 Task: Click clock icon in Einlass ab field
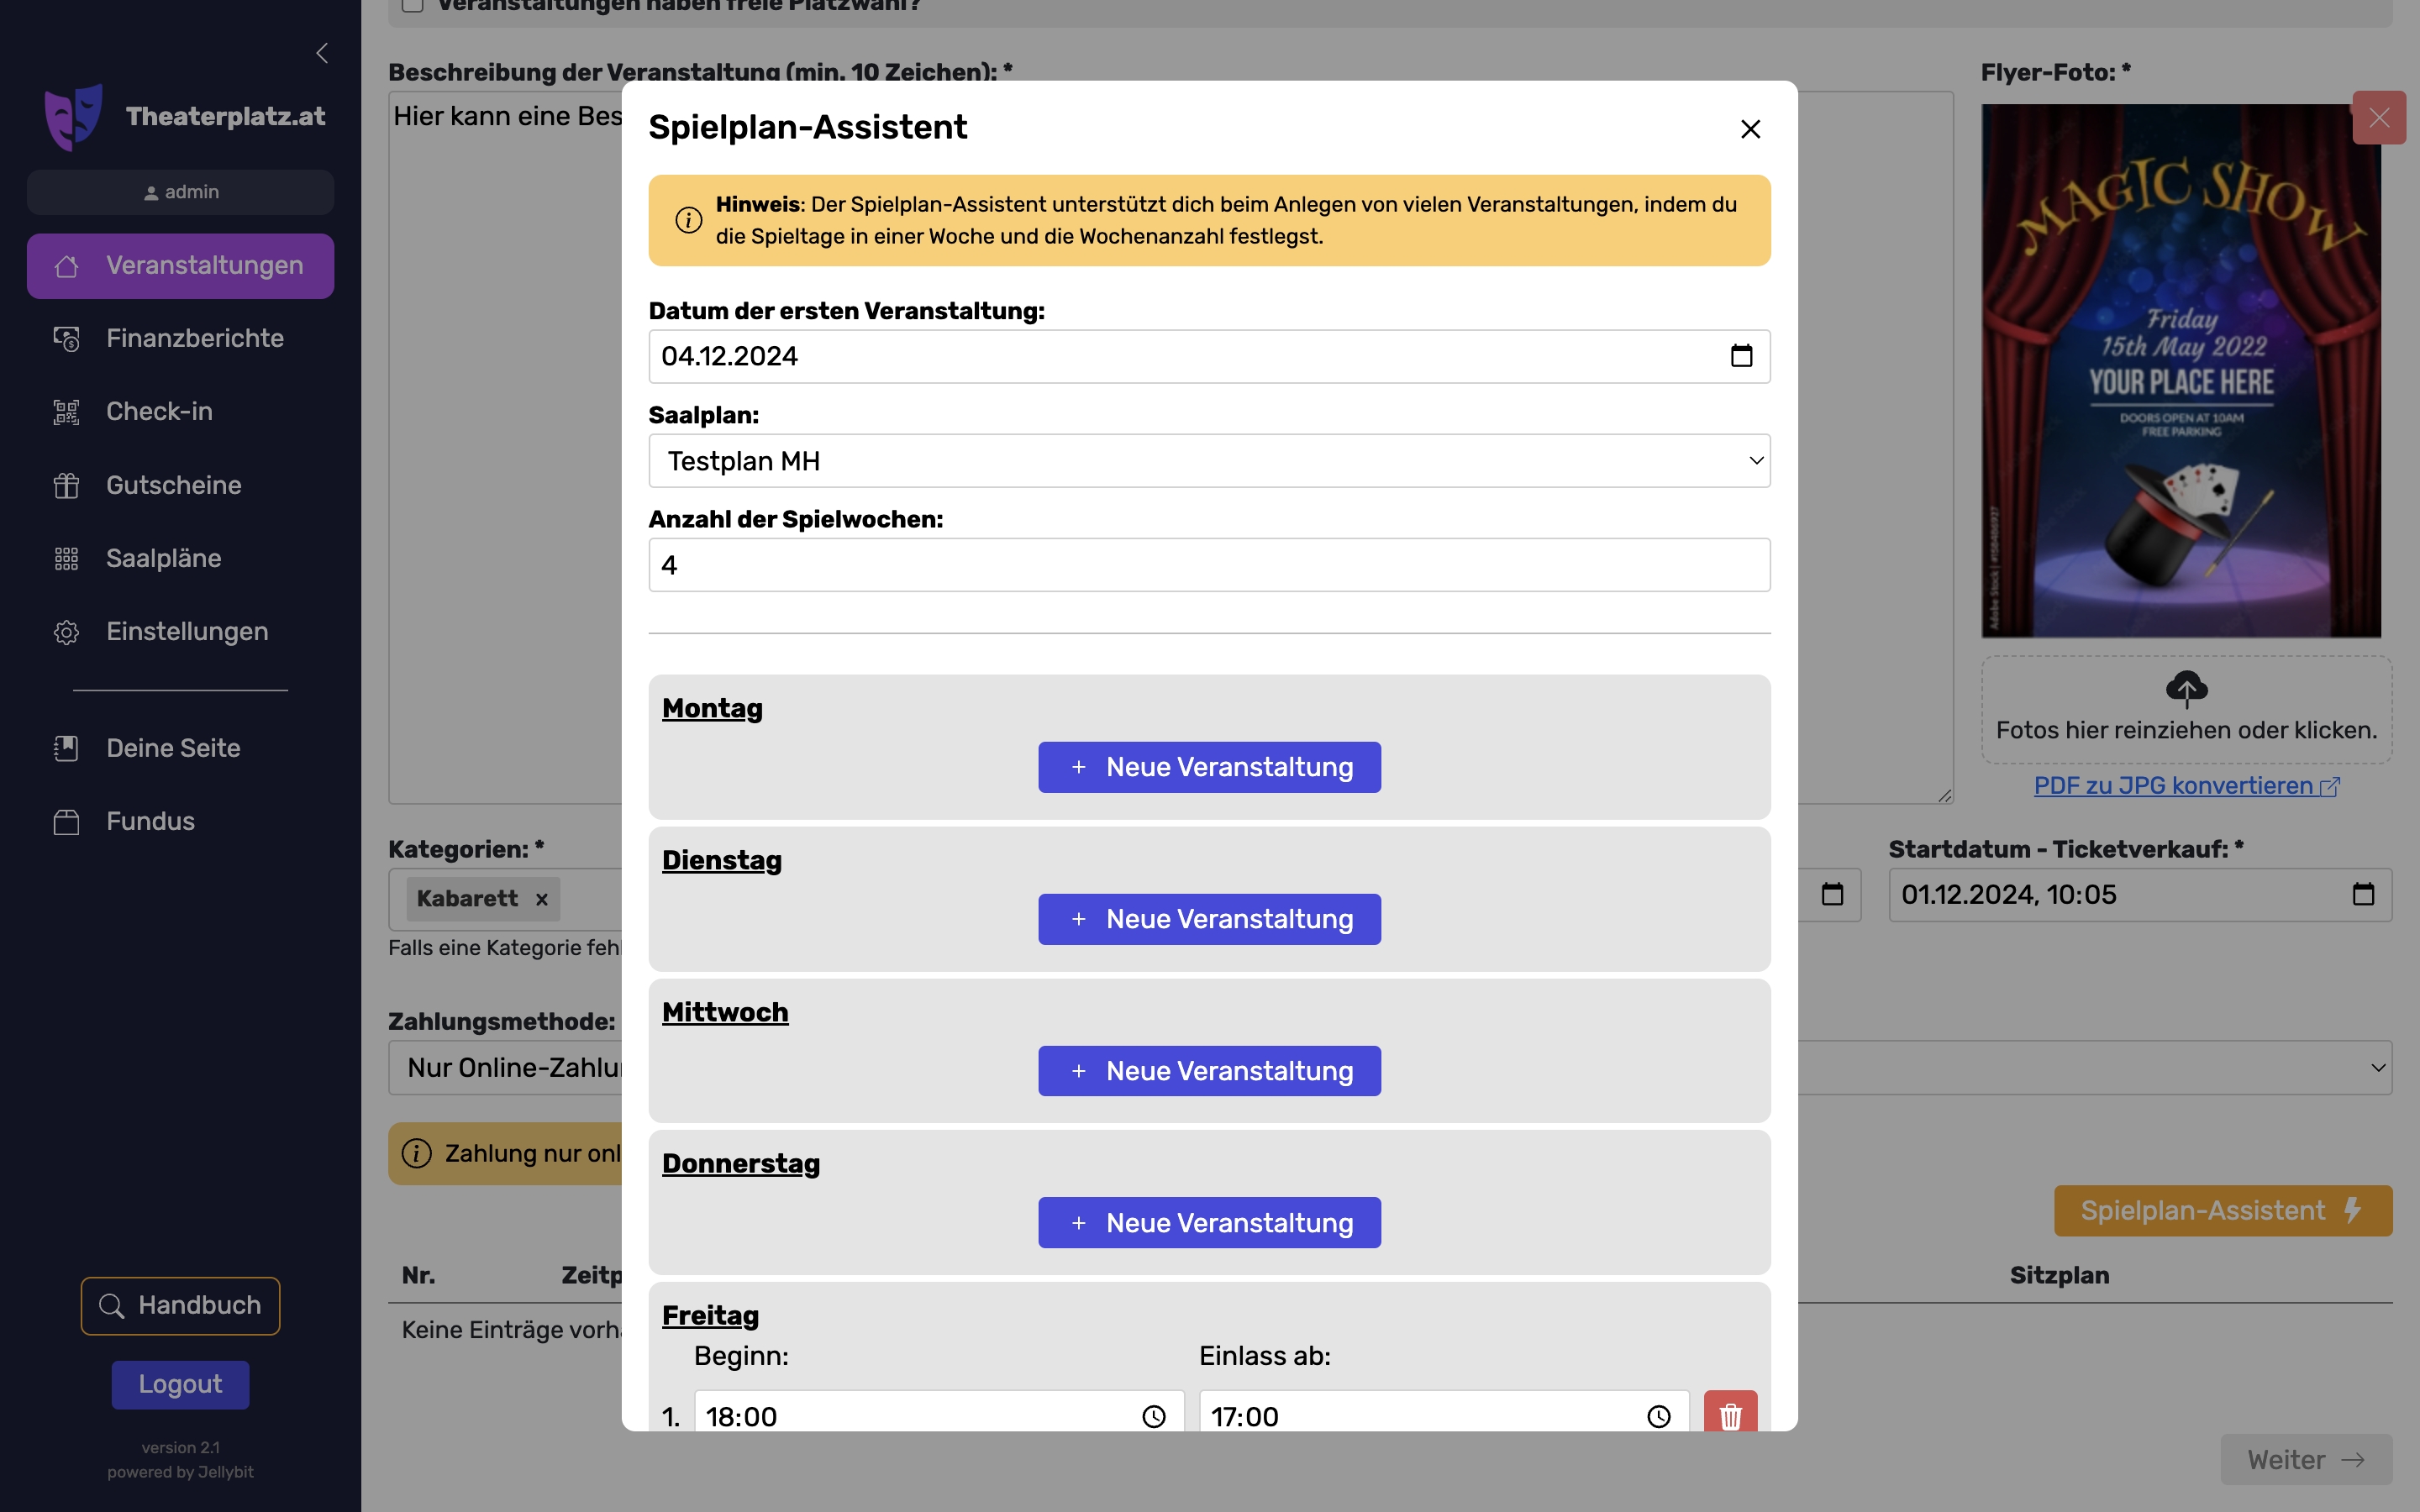click(1658, 1416)
